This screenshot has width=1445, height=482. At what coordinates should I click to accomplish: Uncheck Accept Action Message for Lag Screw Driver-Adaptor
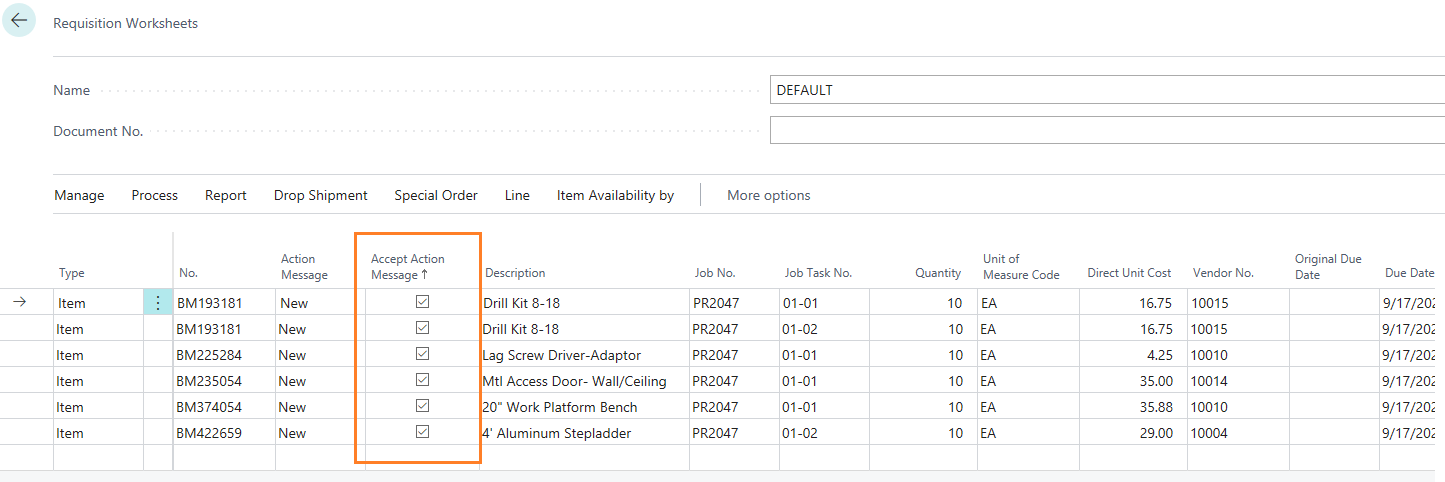(422, 354)
